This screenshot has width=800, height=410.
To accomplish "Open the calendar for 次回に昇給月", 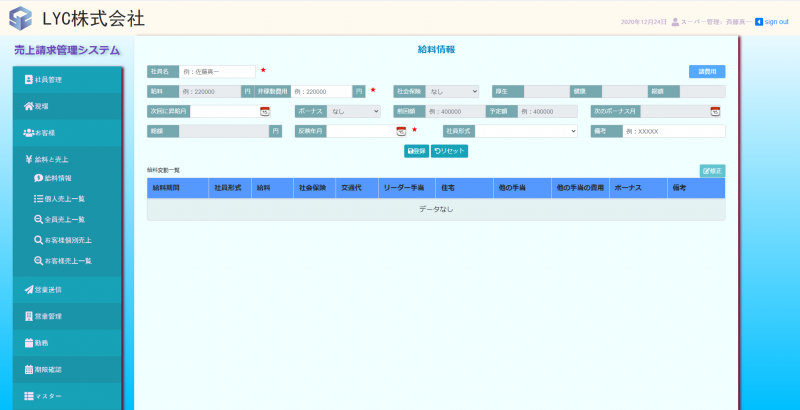I will [265, 111].
